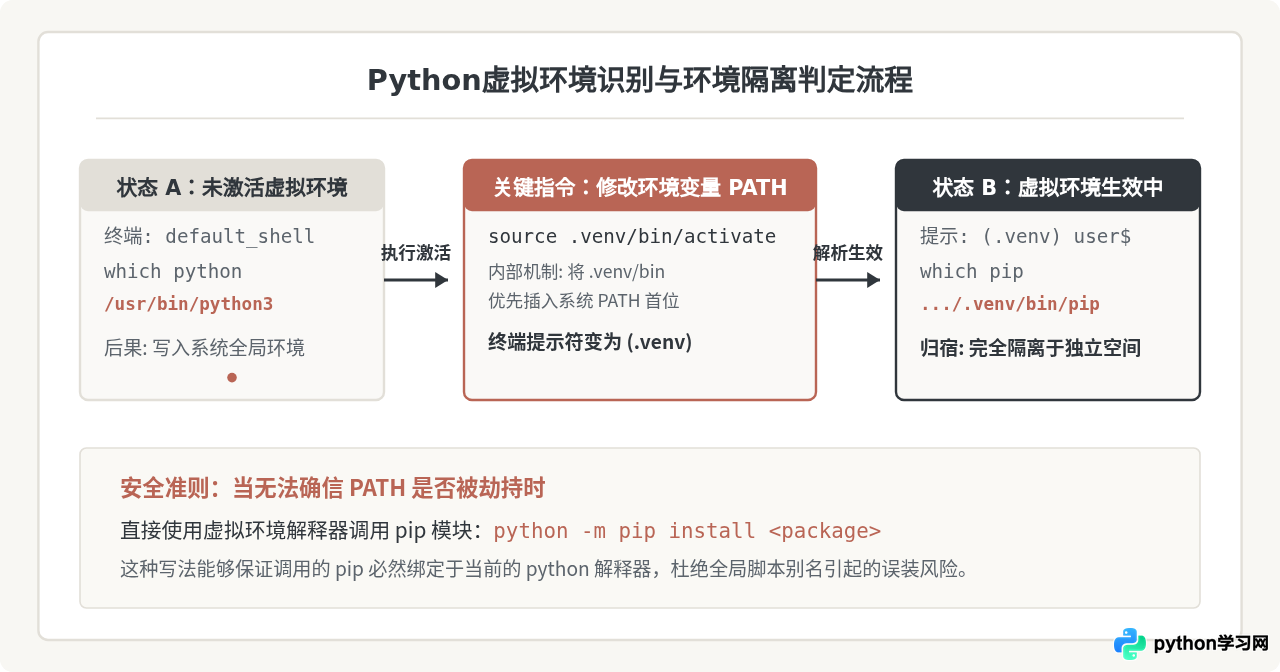Click the '解析生效' label
Image resolution: width=1280 pixels, height=672 pixels.
point(848,254)
